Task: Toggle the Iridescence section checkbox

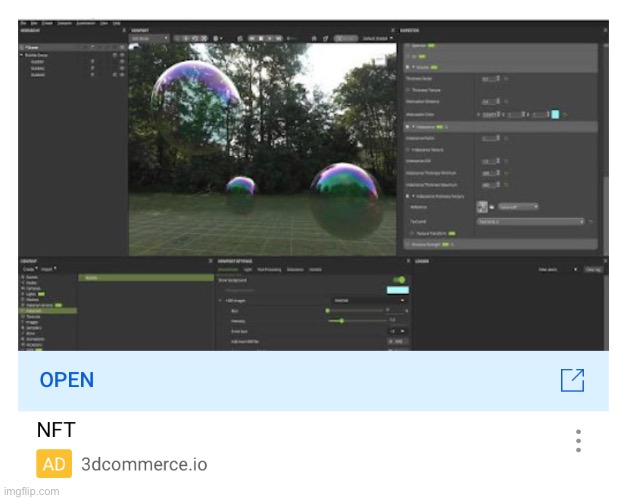Action: click(407, 128)
